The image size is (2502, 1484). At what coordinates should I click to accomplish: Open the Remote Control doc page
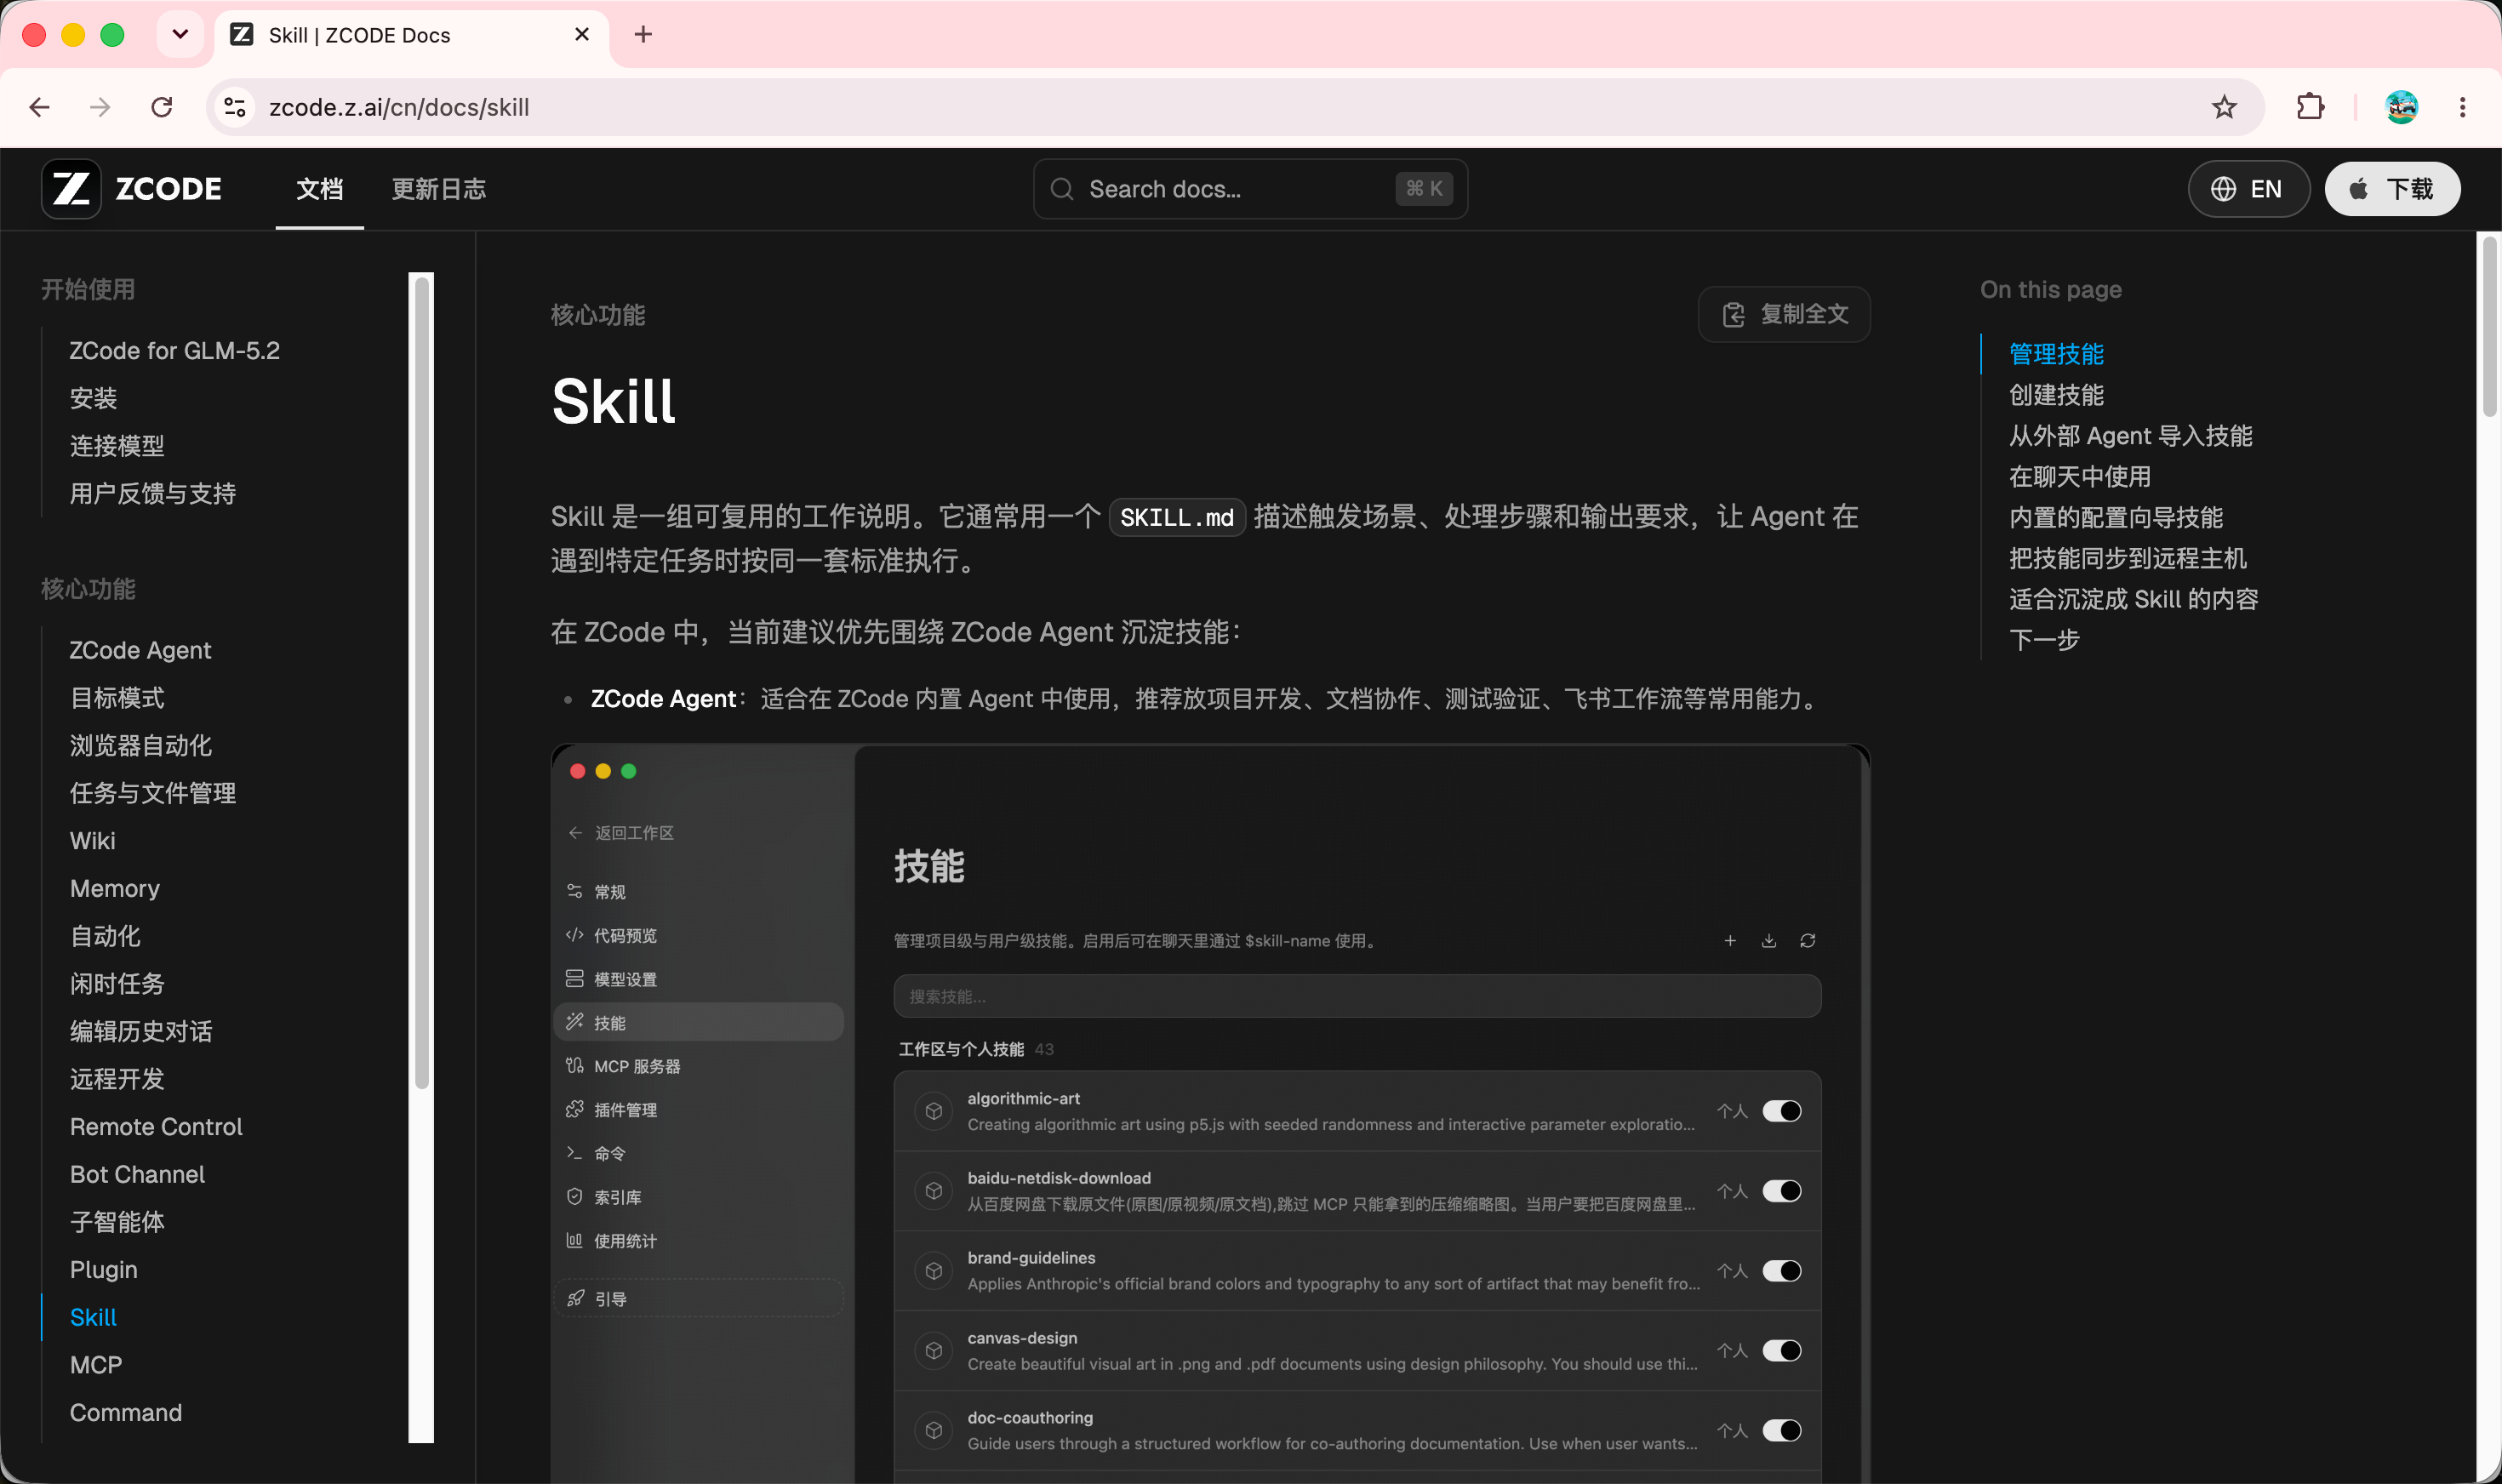(x=156, y=1126)
